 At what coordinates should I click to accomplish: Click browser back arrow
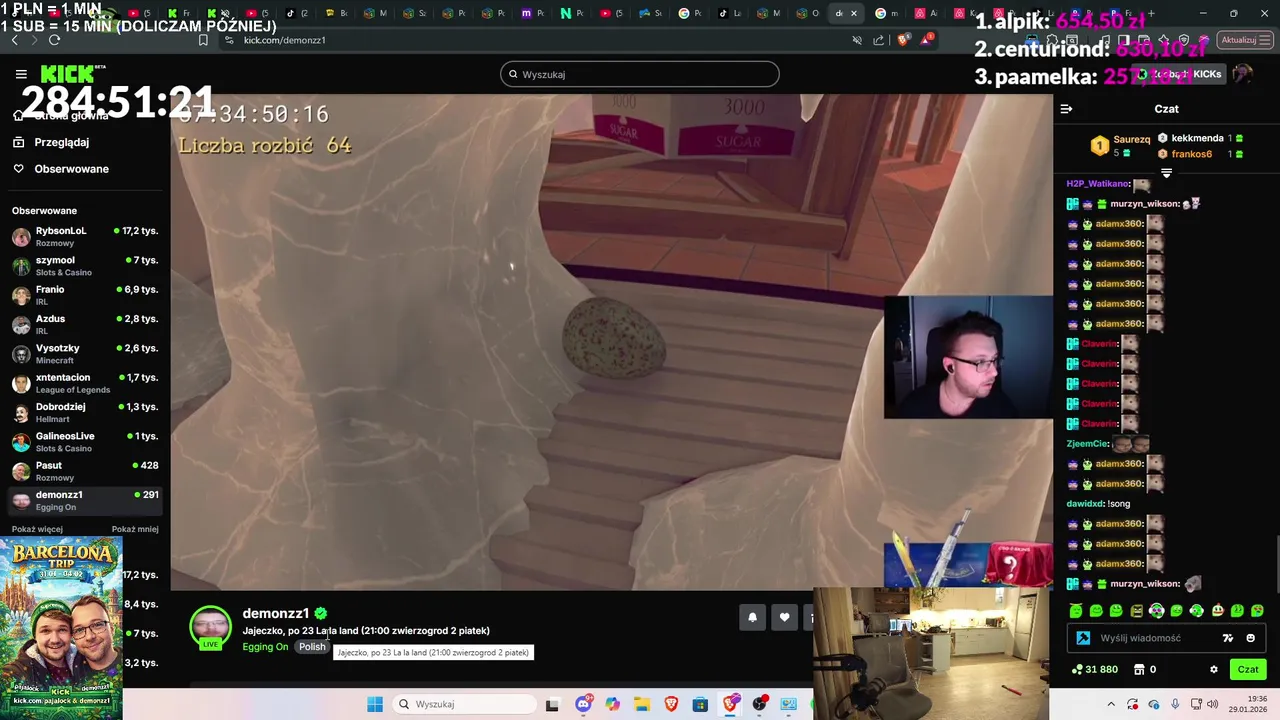14,40
